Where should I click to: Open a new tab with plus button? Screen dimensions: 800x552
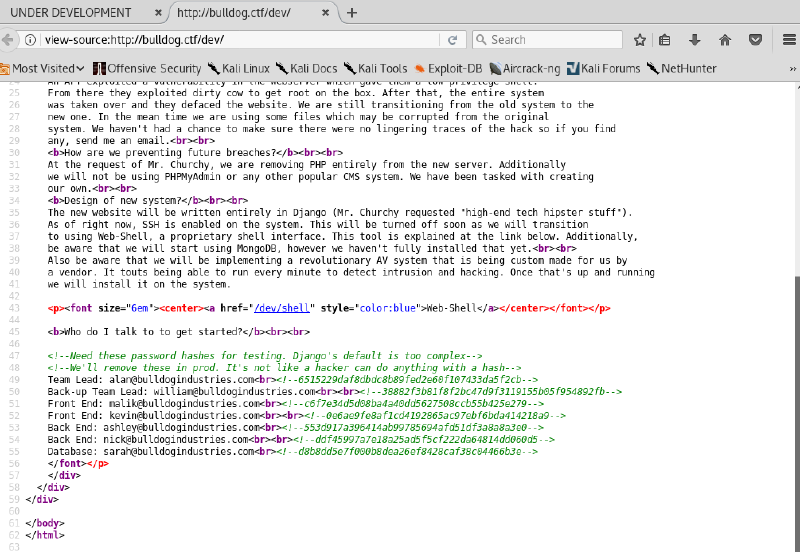[x=352, y=12]
